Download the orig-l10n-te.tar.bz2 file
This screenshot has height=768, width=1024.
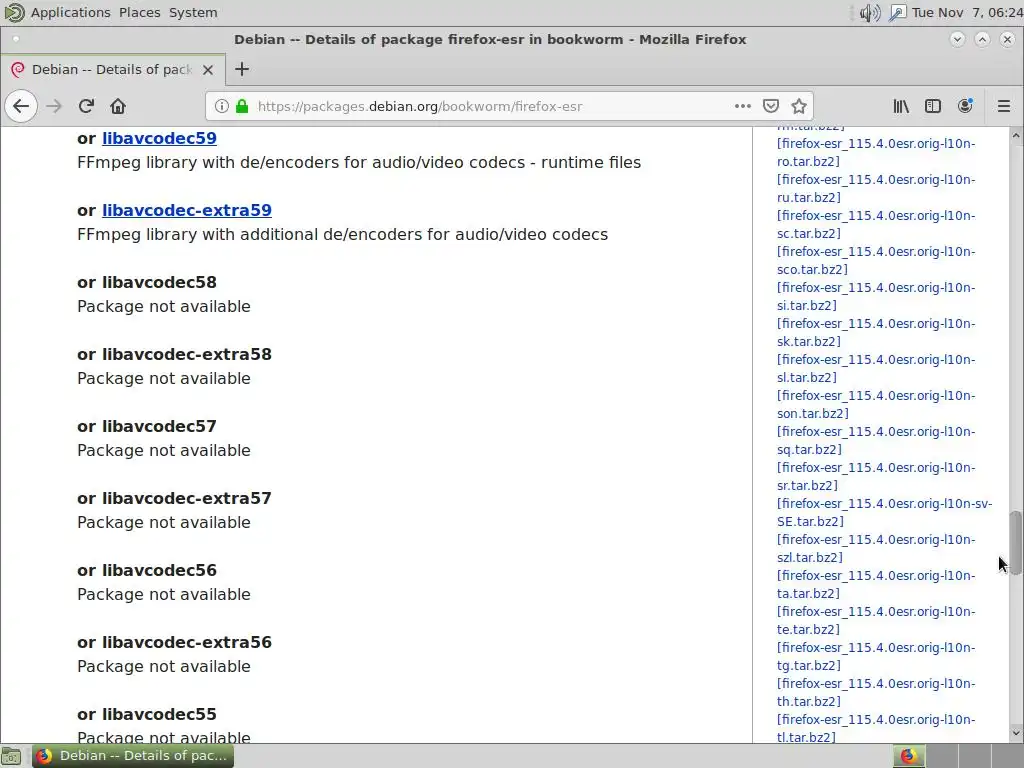pyautogui.click(x=876, y=620)
